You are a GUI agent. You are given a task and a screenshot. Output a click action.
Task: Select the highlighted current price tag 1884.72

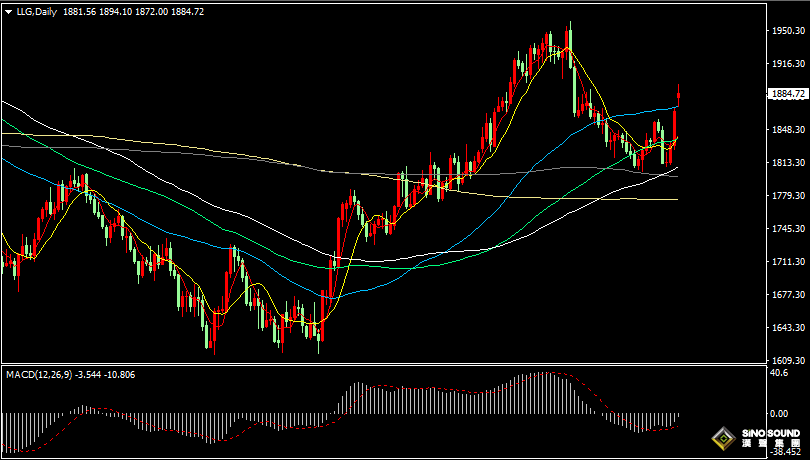pos(787,94)
